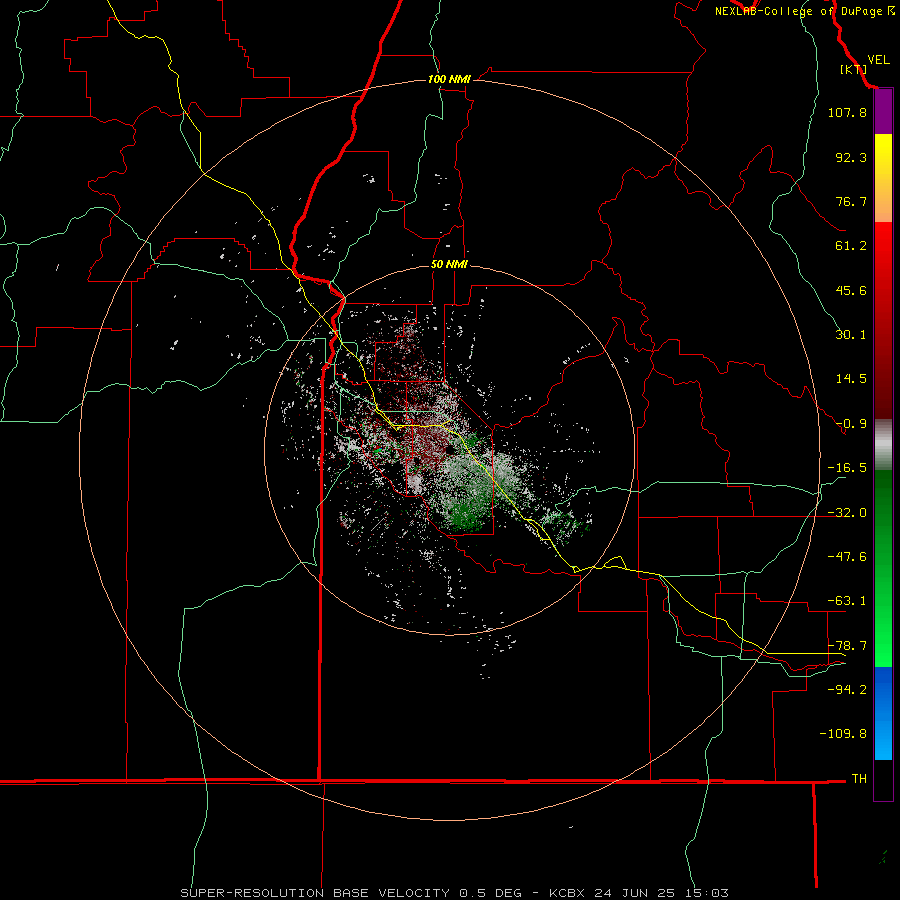This screenshot has width=900, height=900.
Task: Click the 107.8 scale value
Action: click(847, 112)
